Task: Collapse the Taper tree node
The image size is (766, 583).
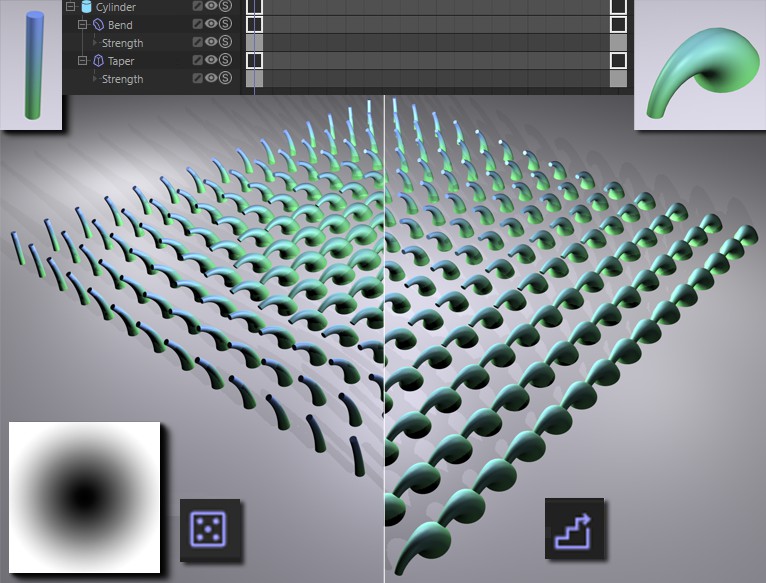Action: pos(83,61)
